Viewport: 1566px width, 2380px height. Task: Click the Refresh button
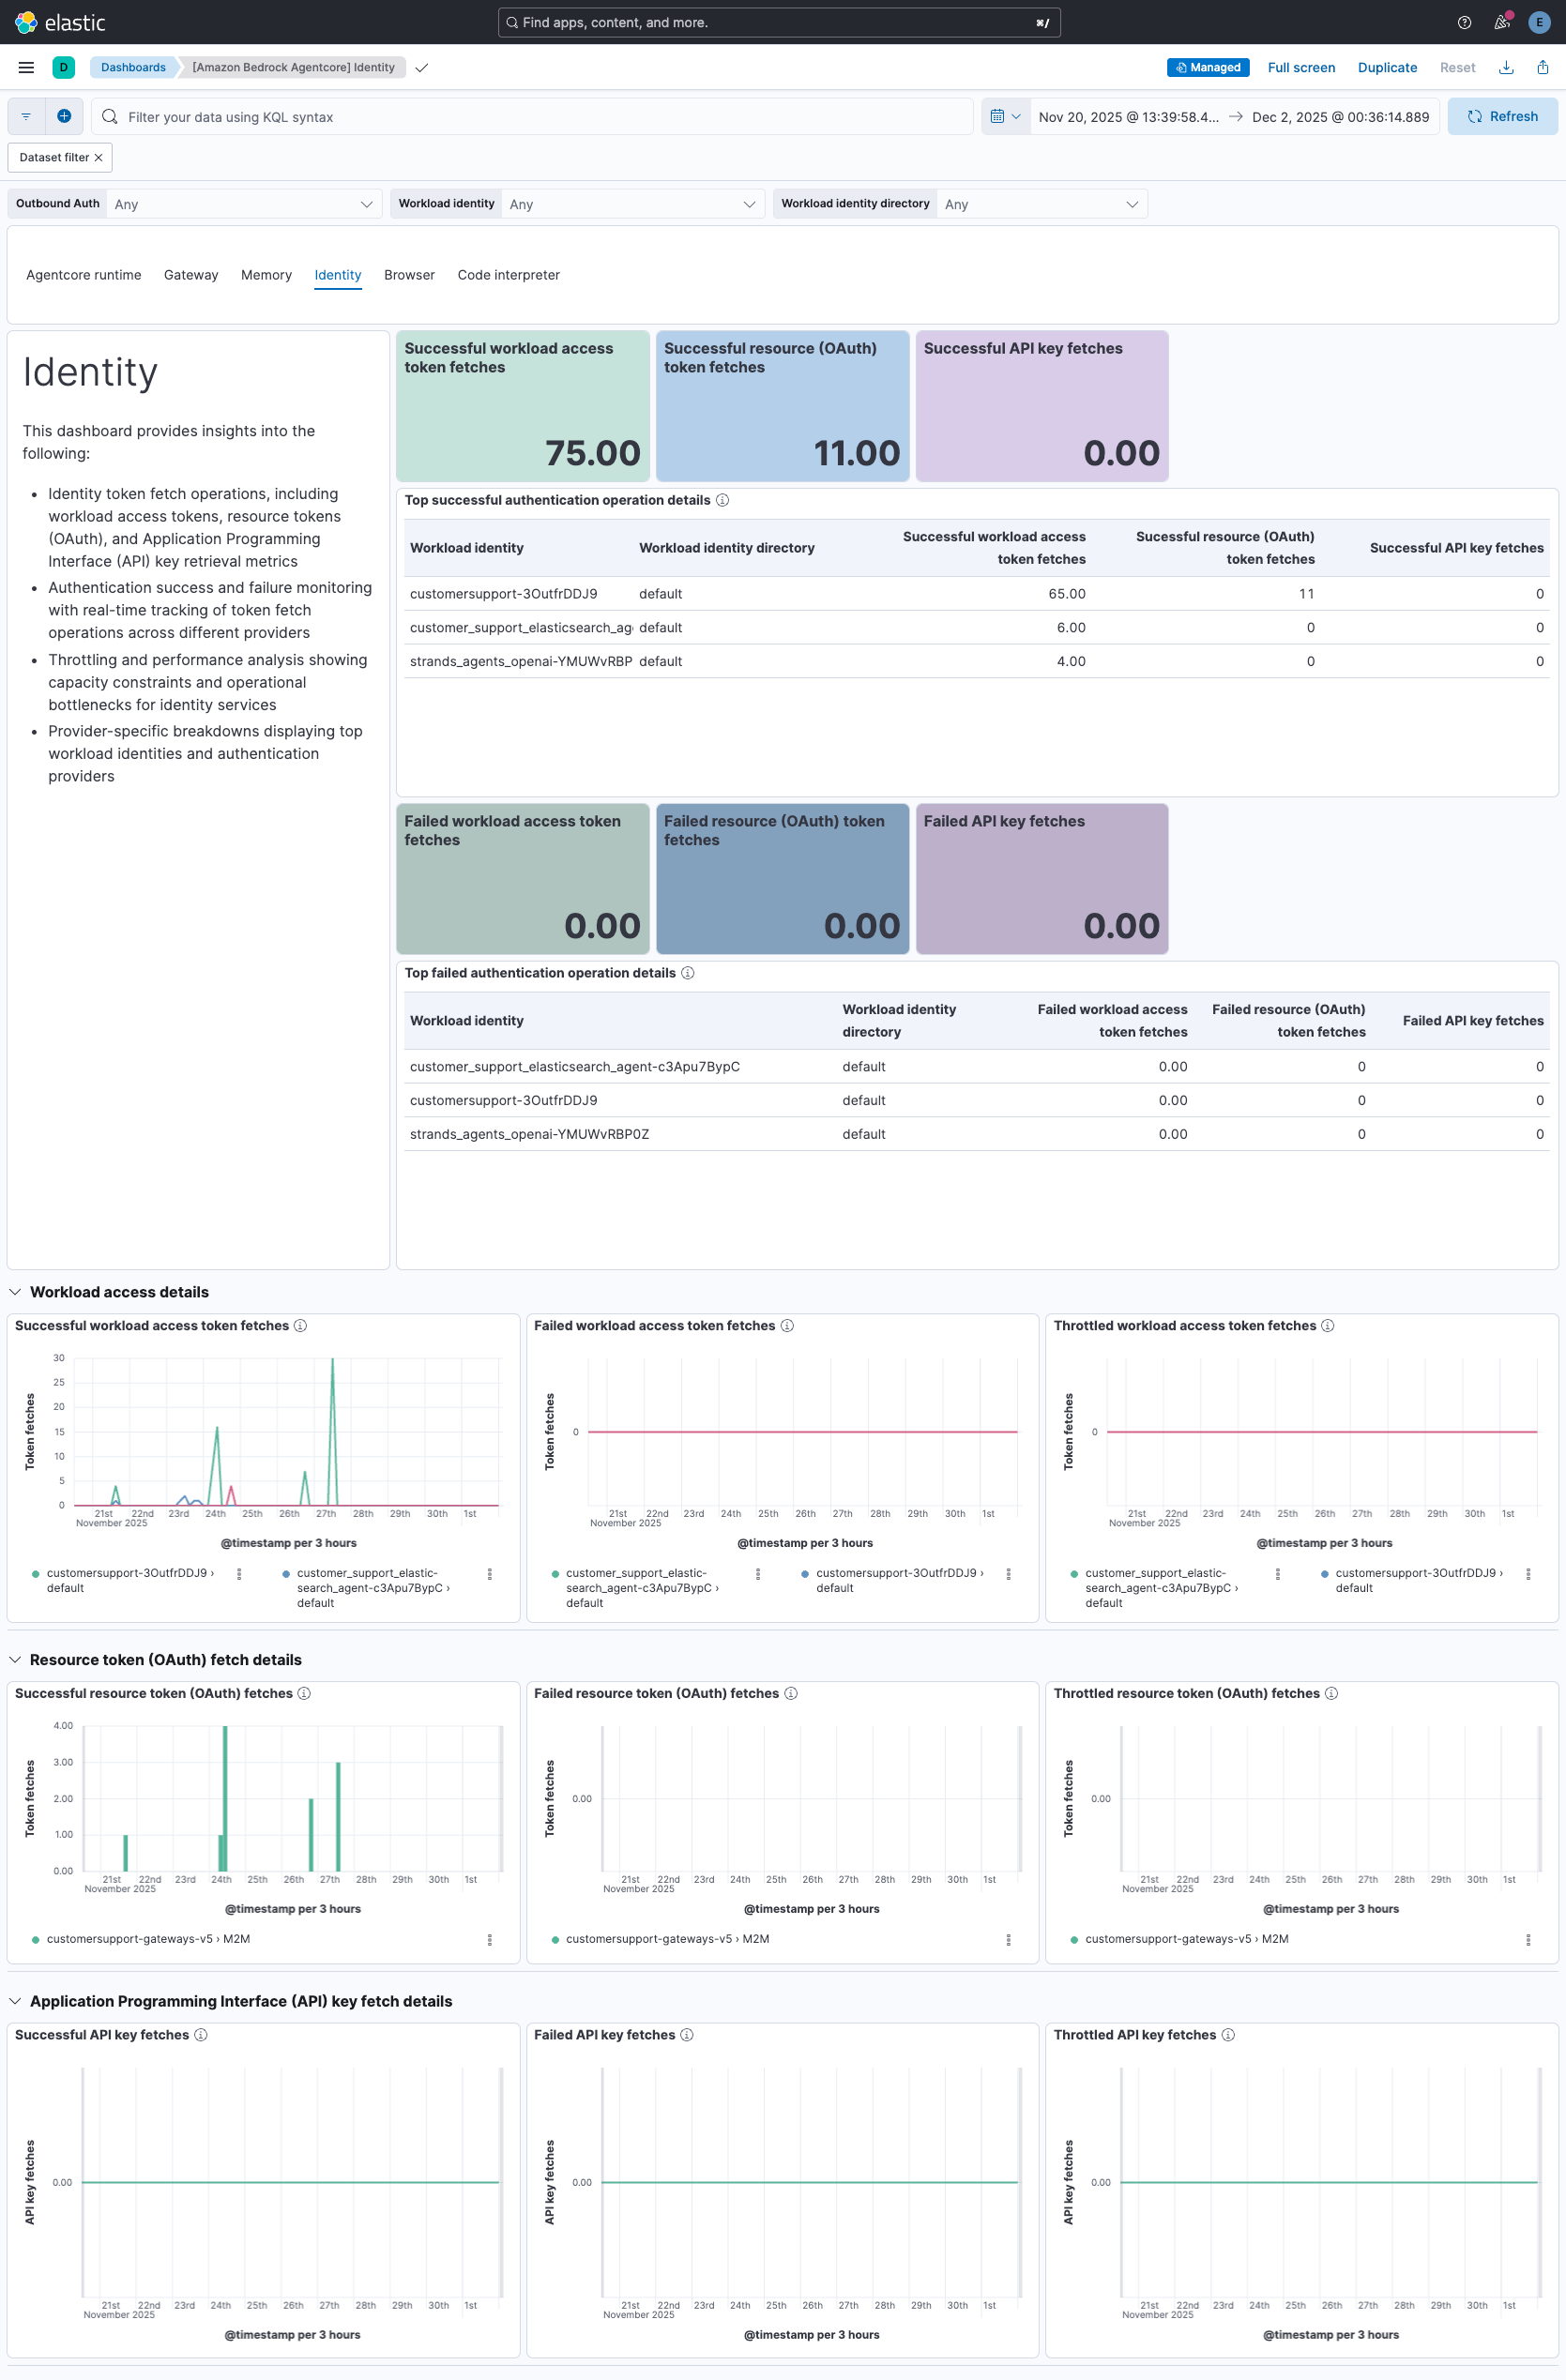click(1502, 116)
